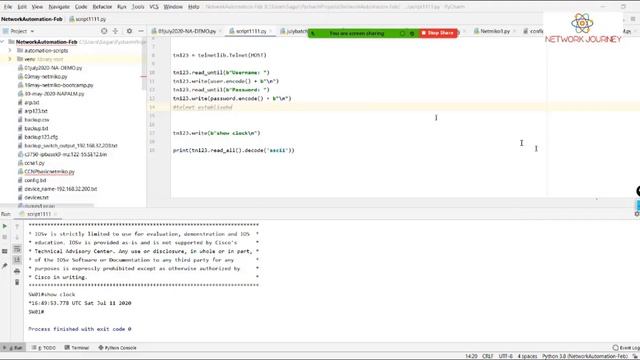Select 16may-netmiko-bootcamp.py file

pos(59,85)
